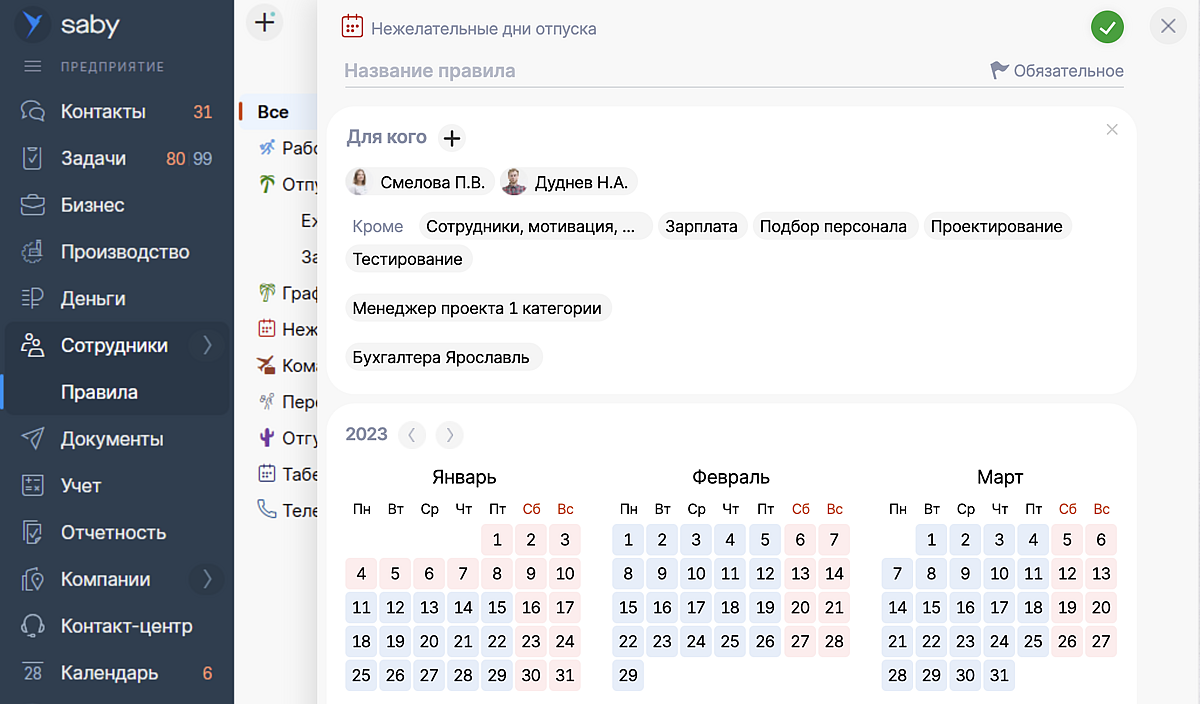Click the hamburger menu icon near Предприятие
This screenshot has width=1200, height=704.
pos(33,67)
